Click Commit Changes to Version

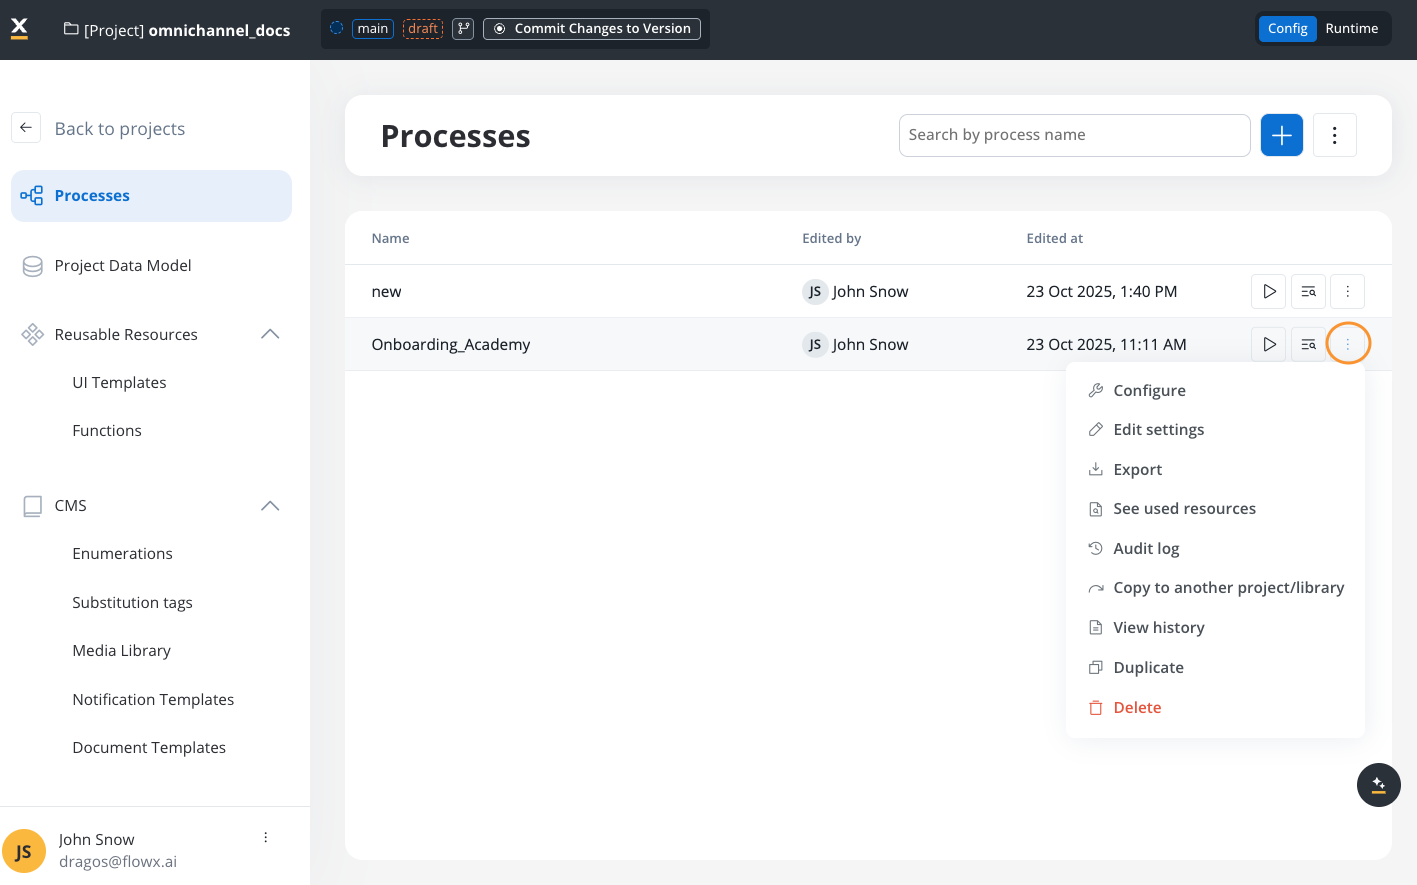pyautogui.click(x=591, y=28)
